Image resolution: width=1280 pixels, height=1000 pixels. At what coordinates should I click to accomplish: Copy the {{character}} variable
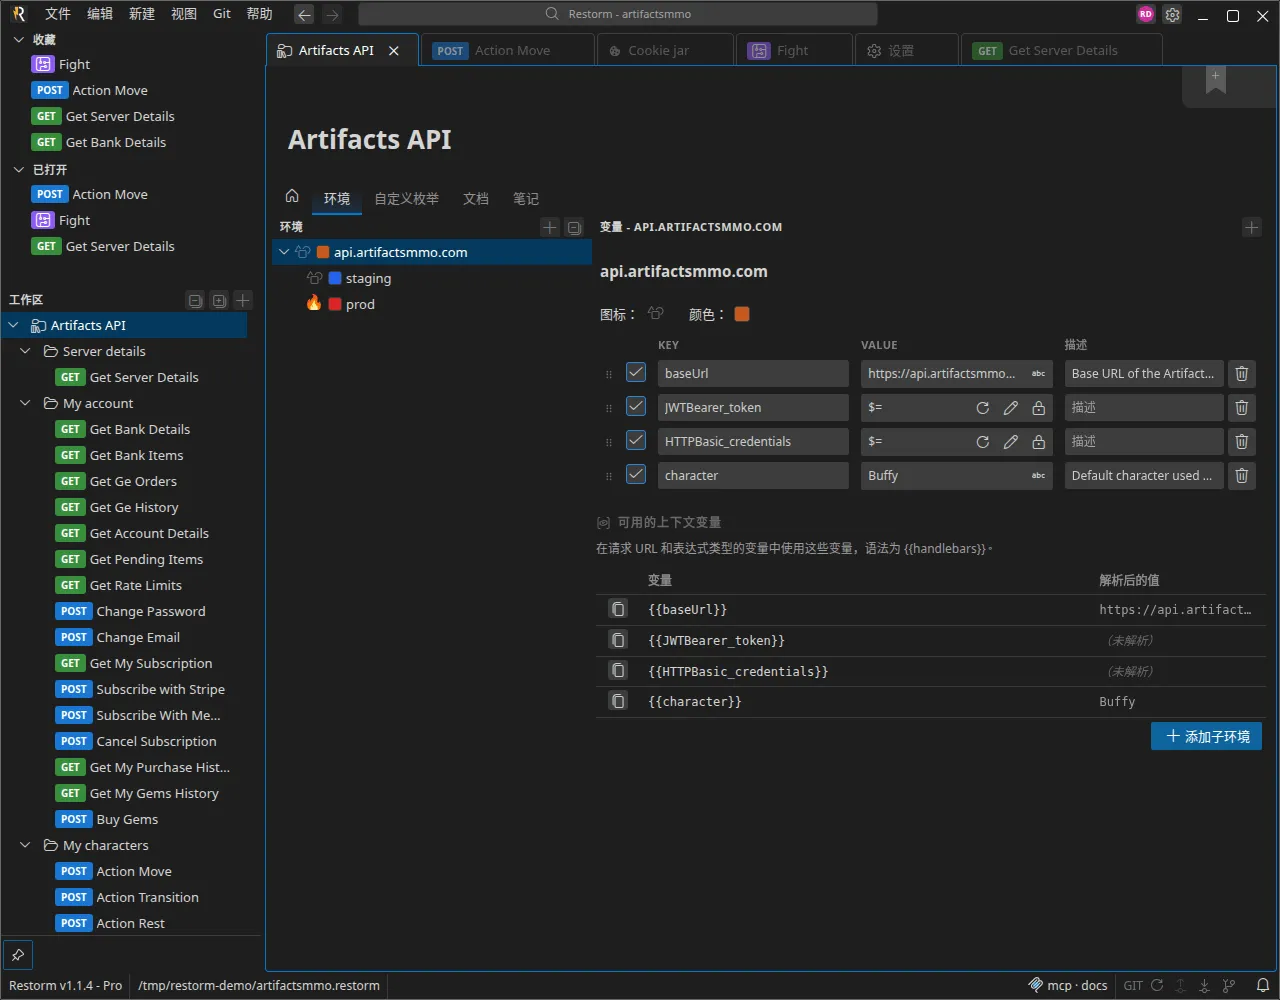[618, 701]
